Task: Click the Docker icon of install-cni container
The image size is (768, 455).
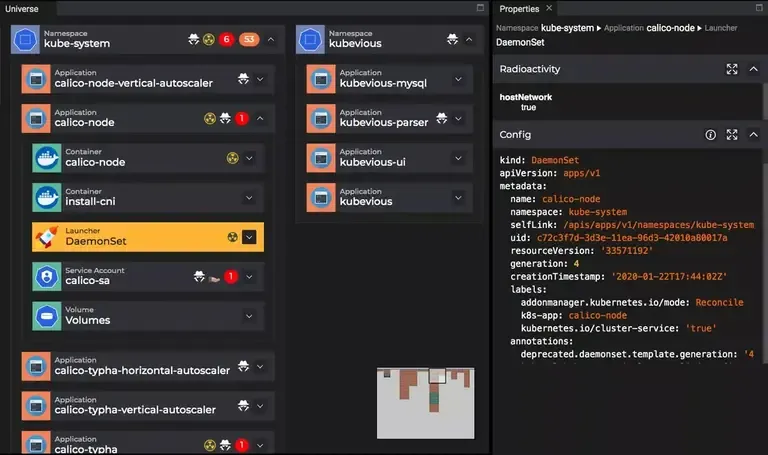Action: [x=47, y=198]
